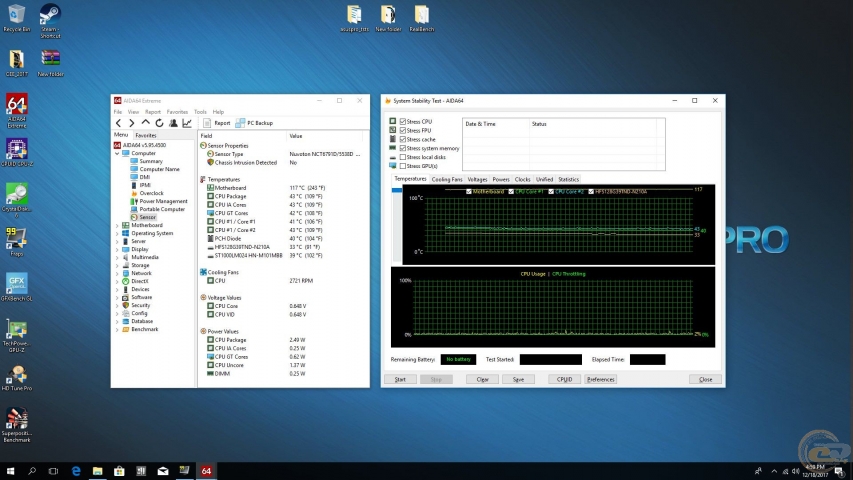Click the Save button in Stability Test

point(518,379)
